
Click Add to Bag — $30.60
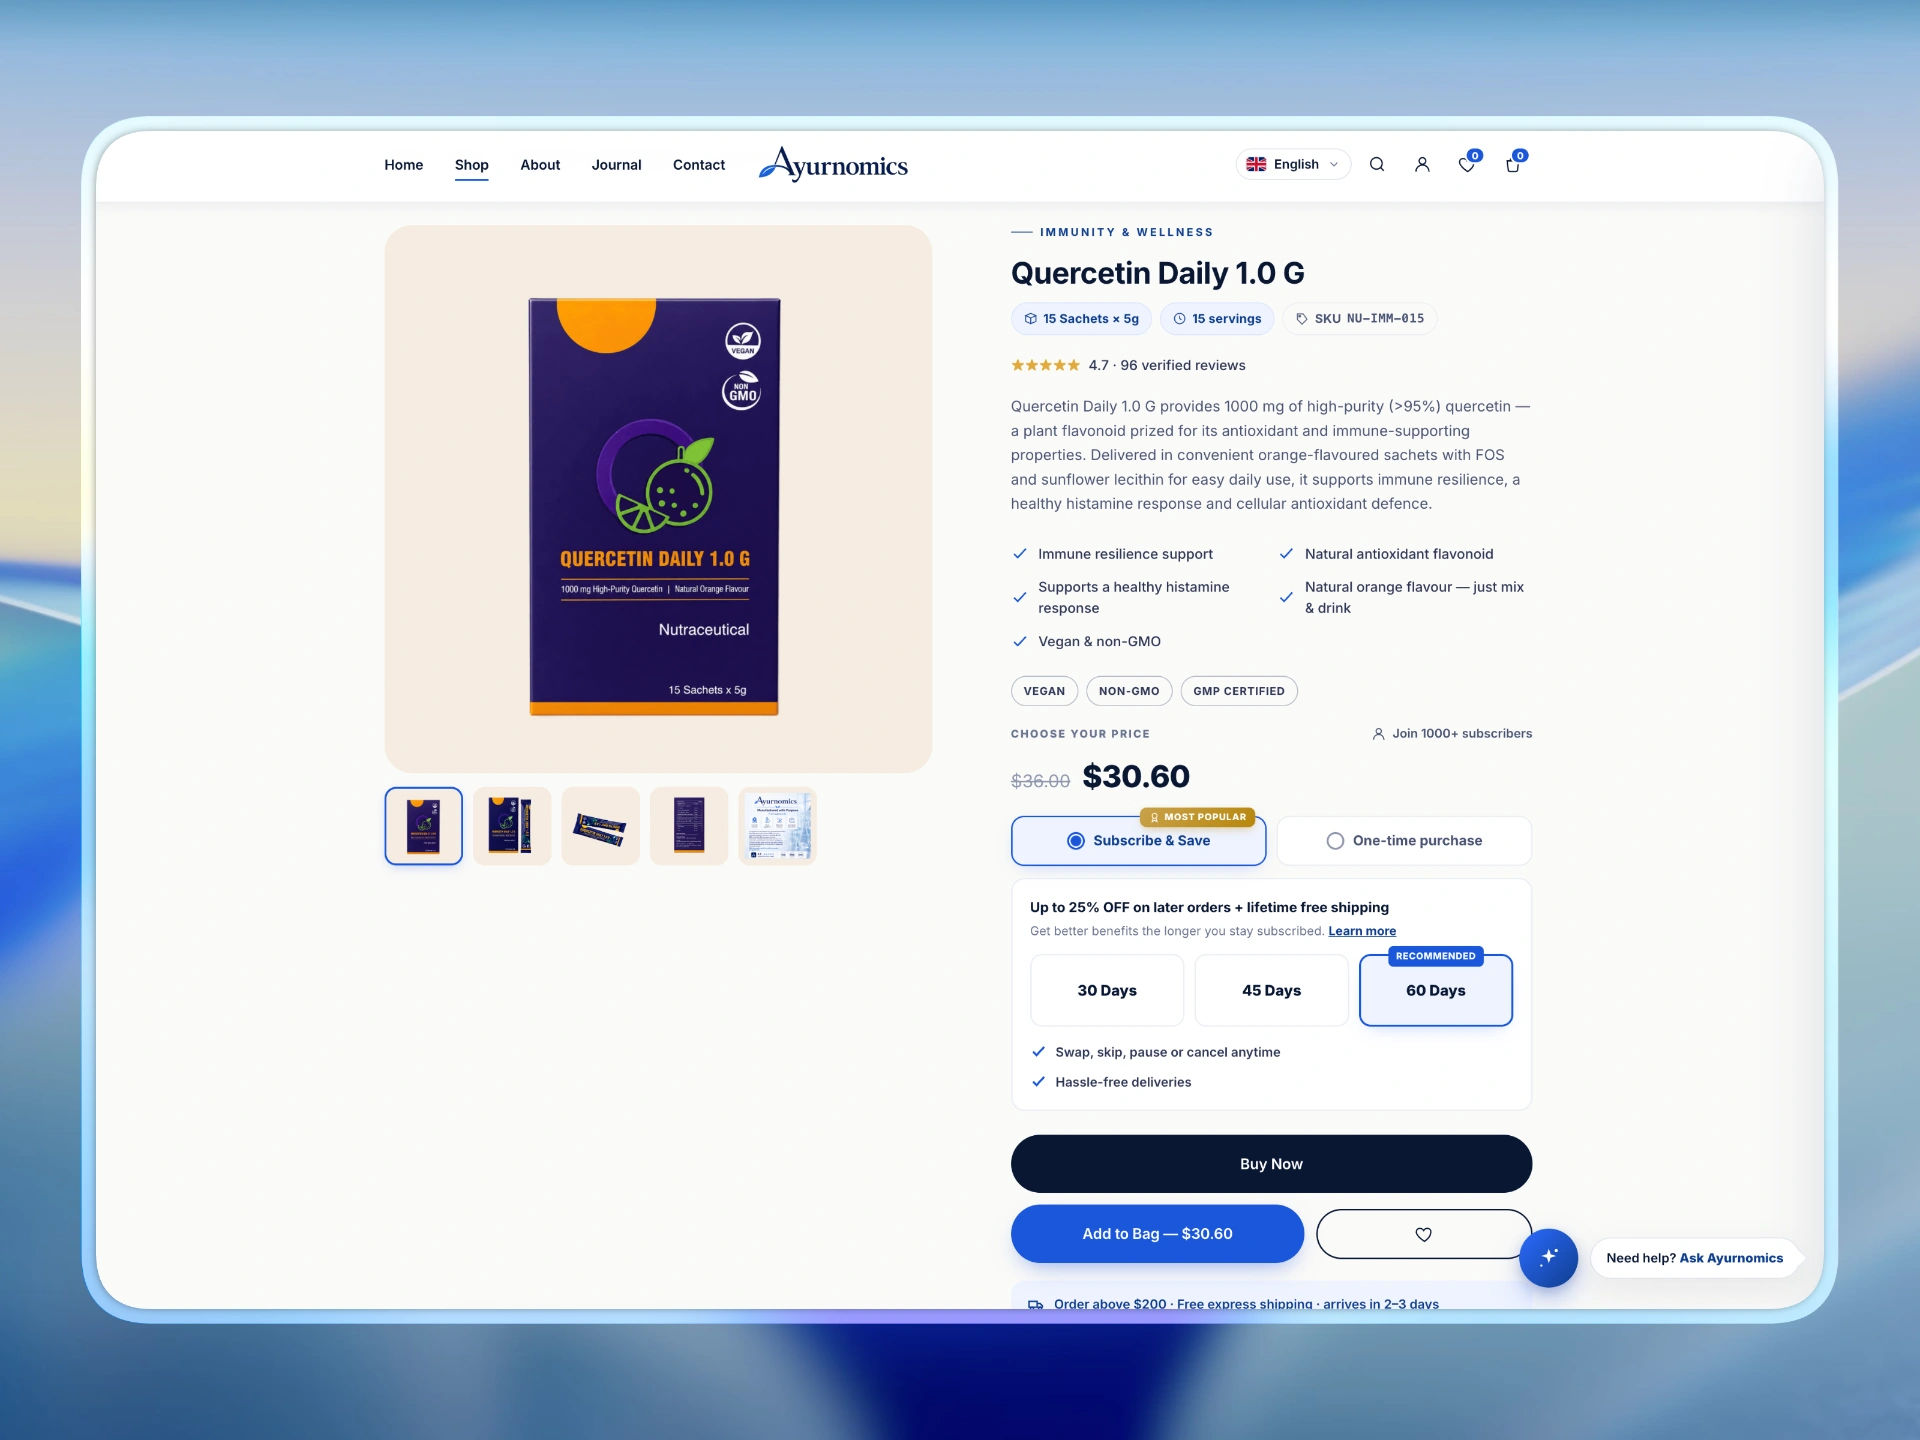(1157, 1234)
